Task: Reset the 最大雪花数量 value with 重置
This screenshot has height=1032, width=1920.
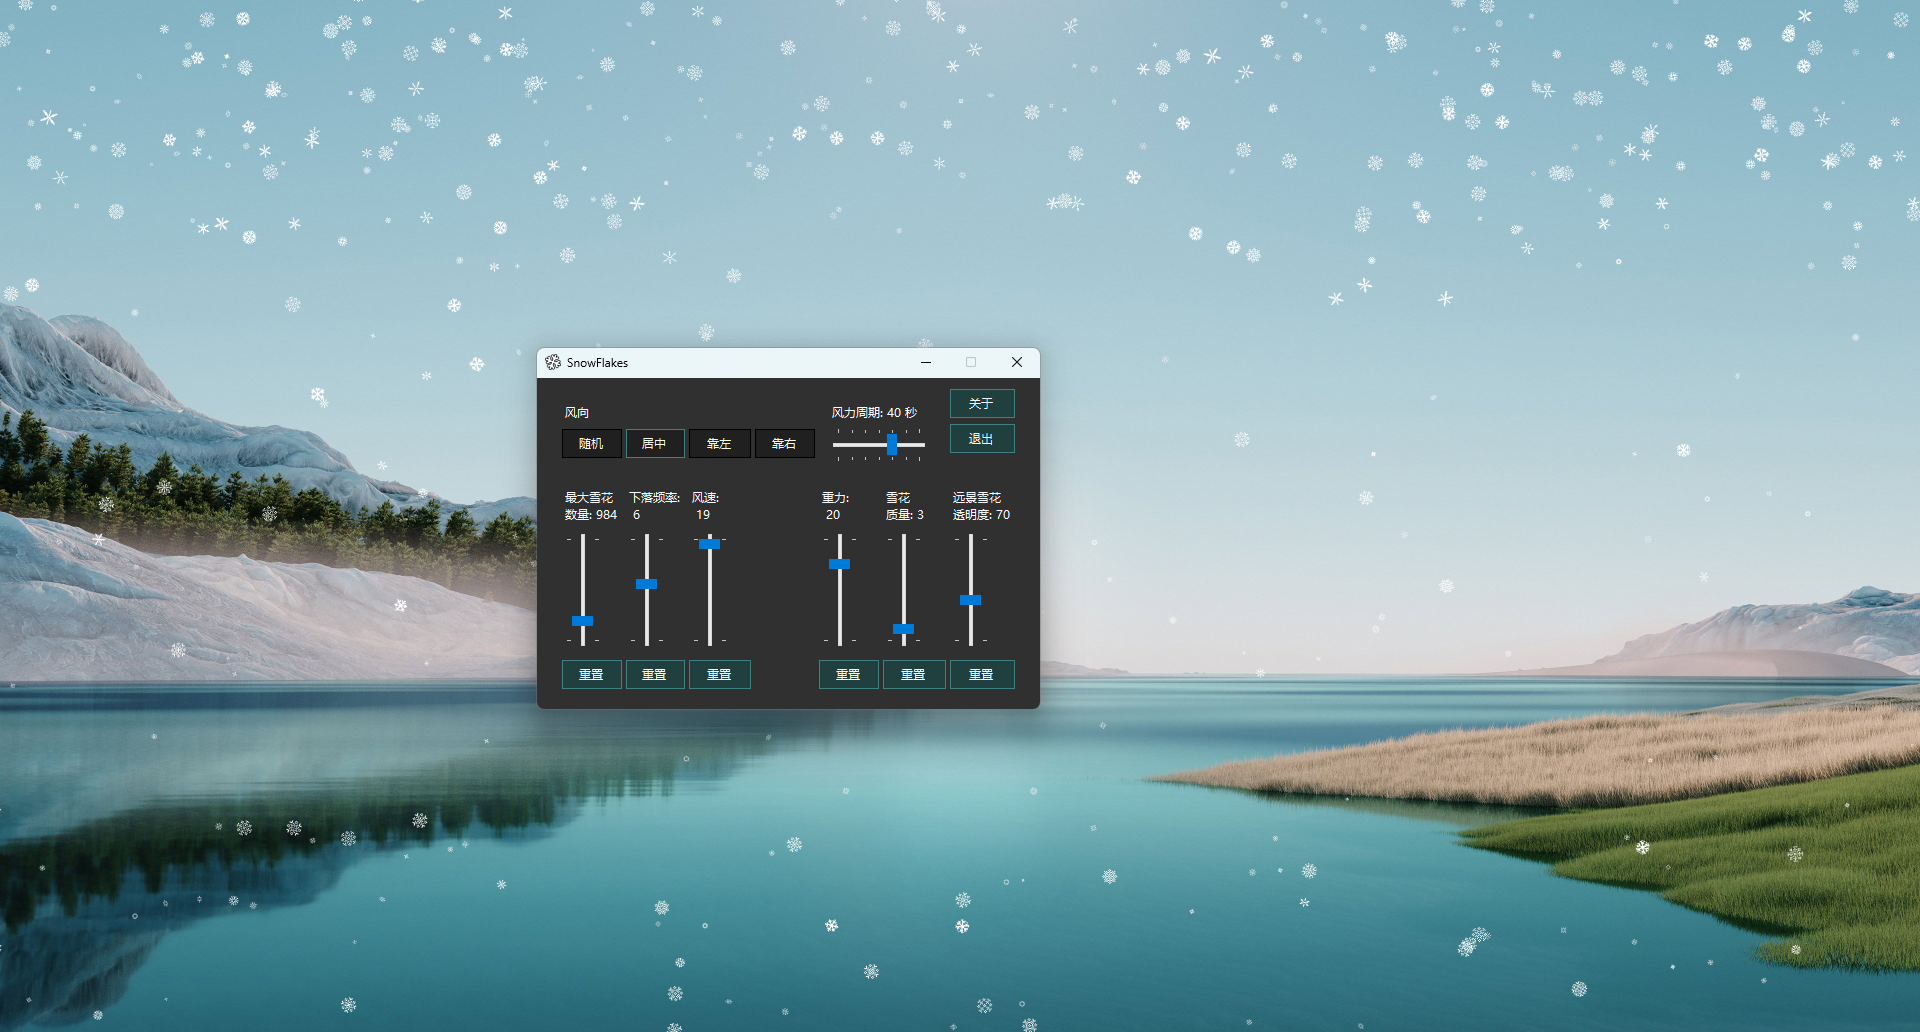Action: [x=591, y=674]
